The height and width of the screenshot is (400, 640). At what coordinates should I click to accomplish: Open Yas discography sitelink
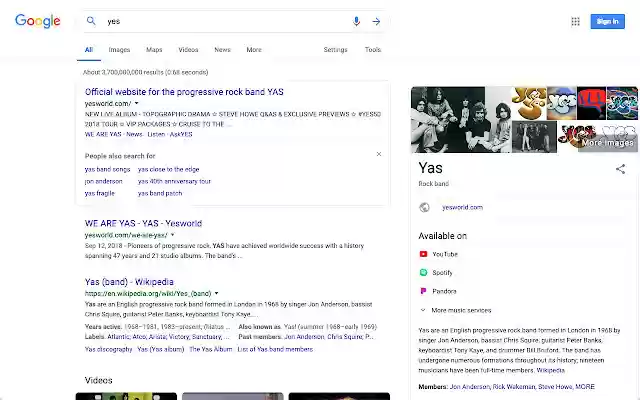109,349
